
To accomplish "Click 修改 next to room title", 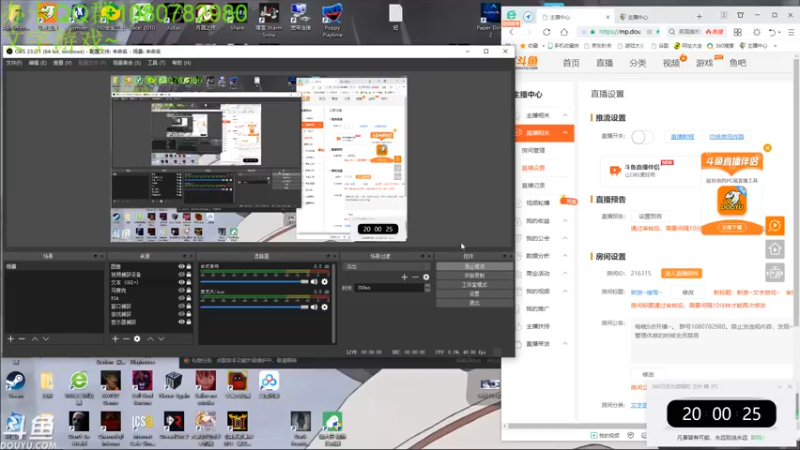I will click(688, 292).
